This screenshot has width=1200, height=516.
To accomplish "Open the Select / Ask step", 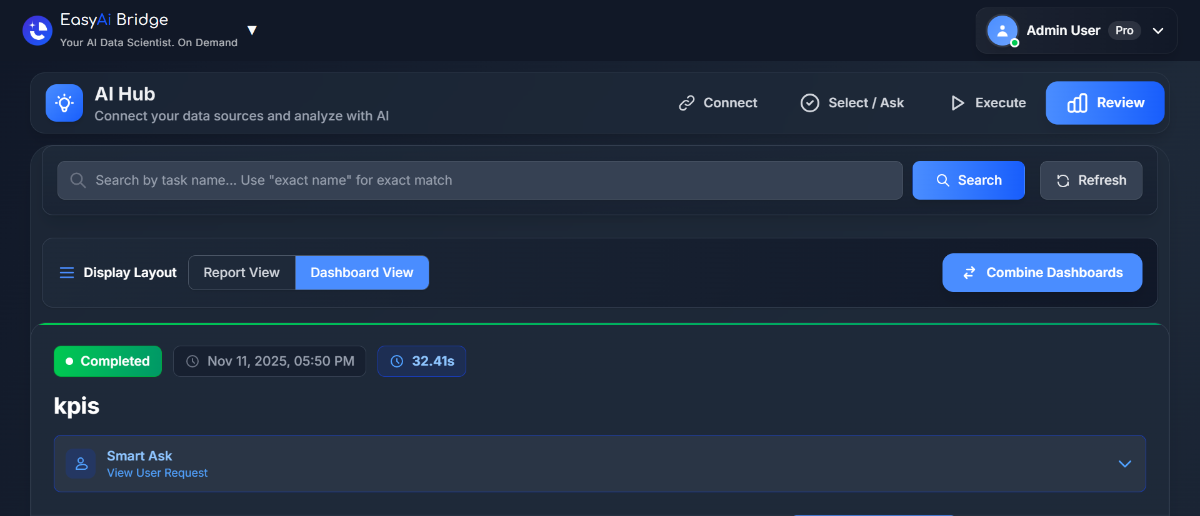I will (852, 103).
